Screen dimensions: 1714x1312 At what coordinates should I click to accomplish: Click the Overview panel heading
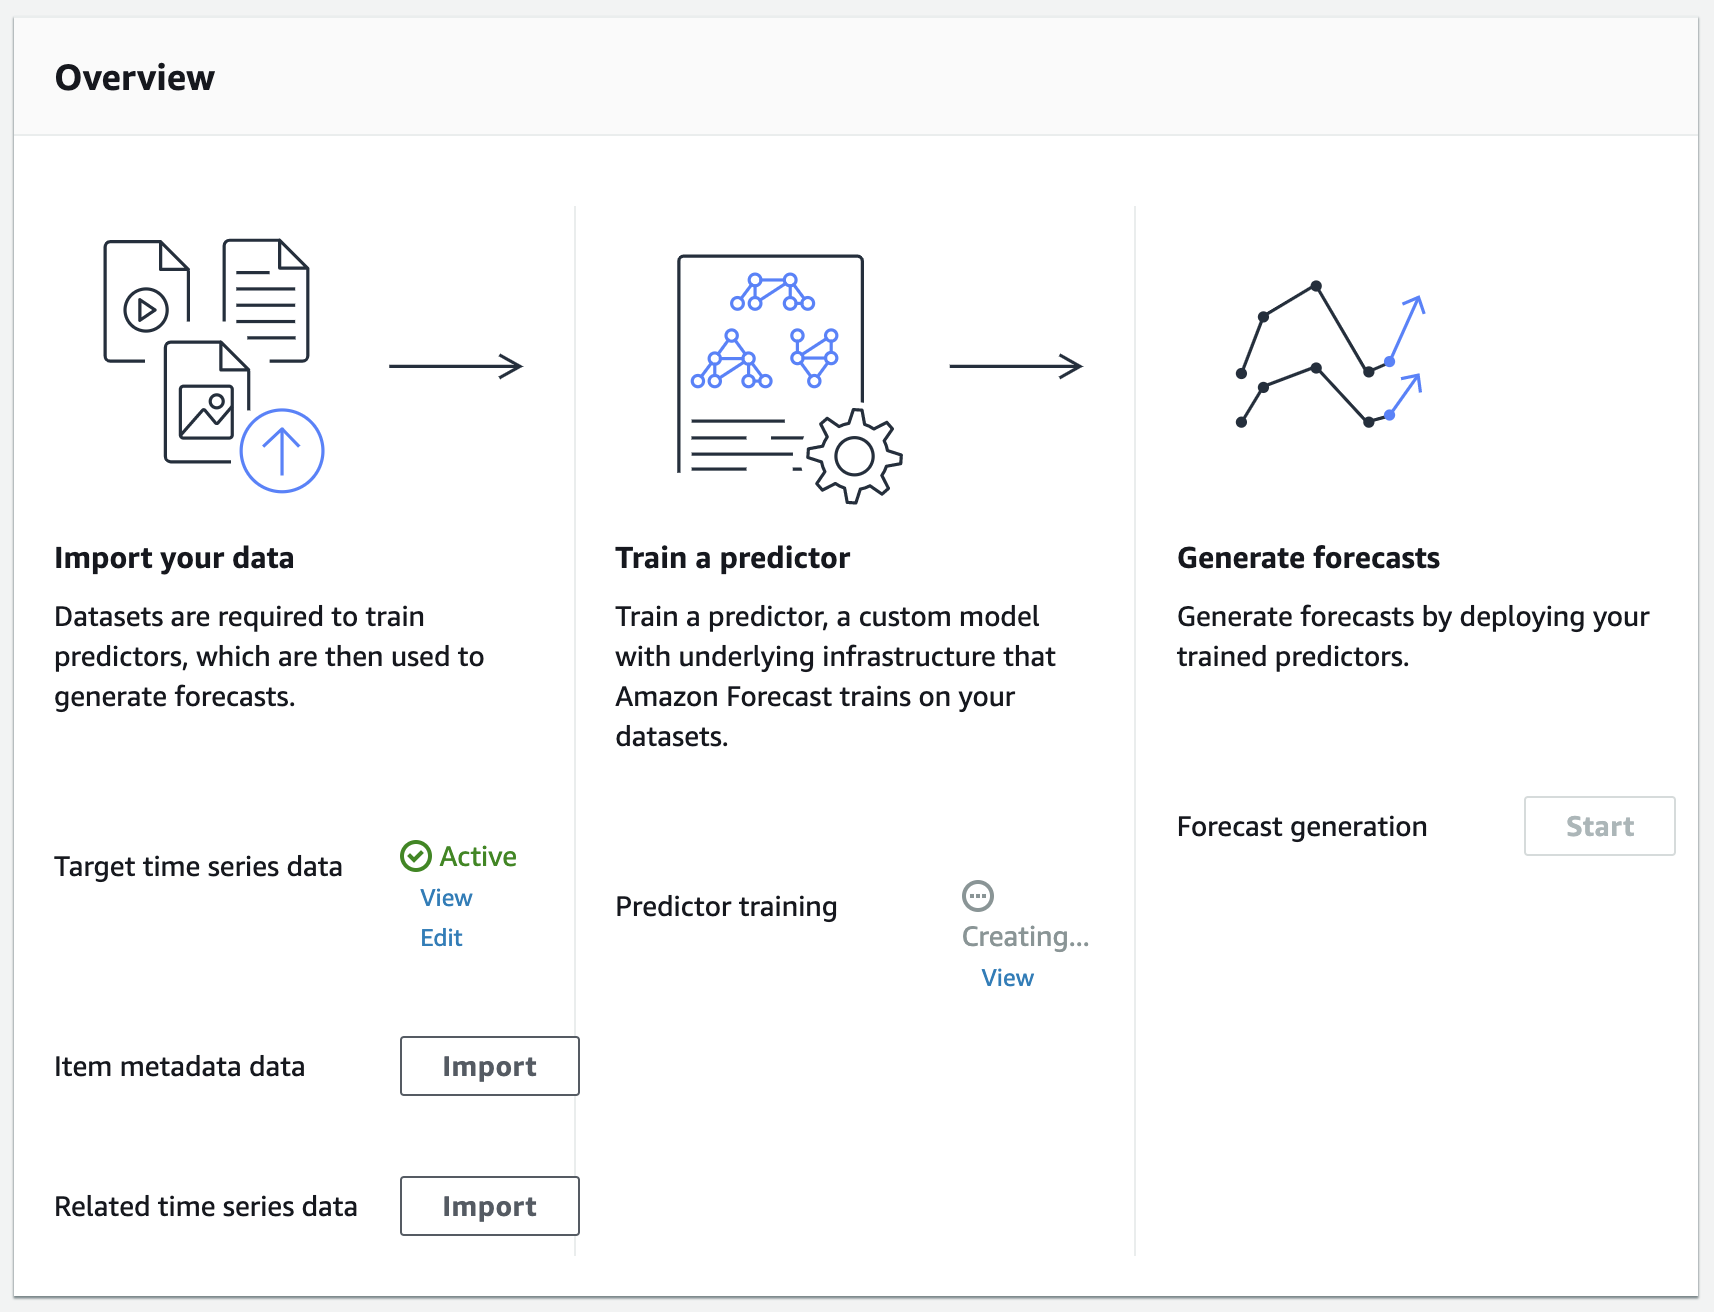point(135,78)
